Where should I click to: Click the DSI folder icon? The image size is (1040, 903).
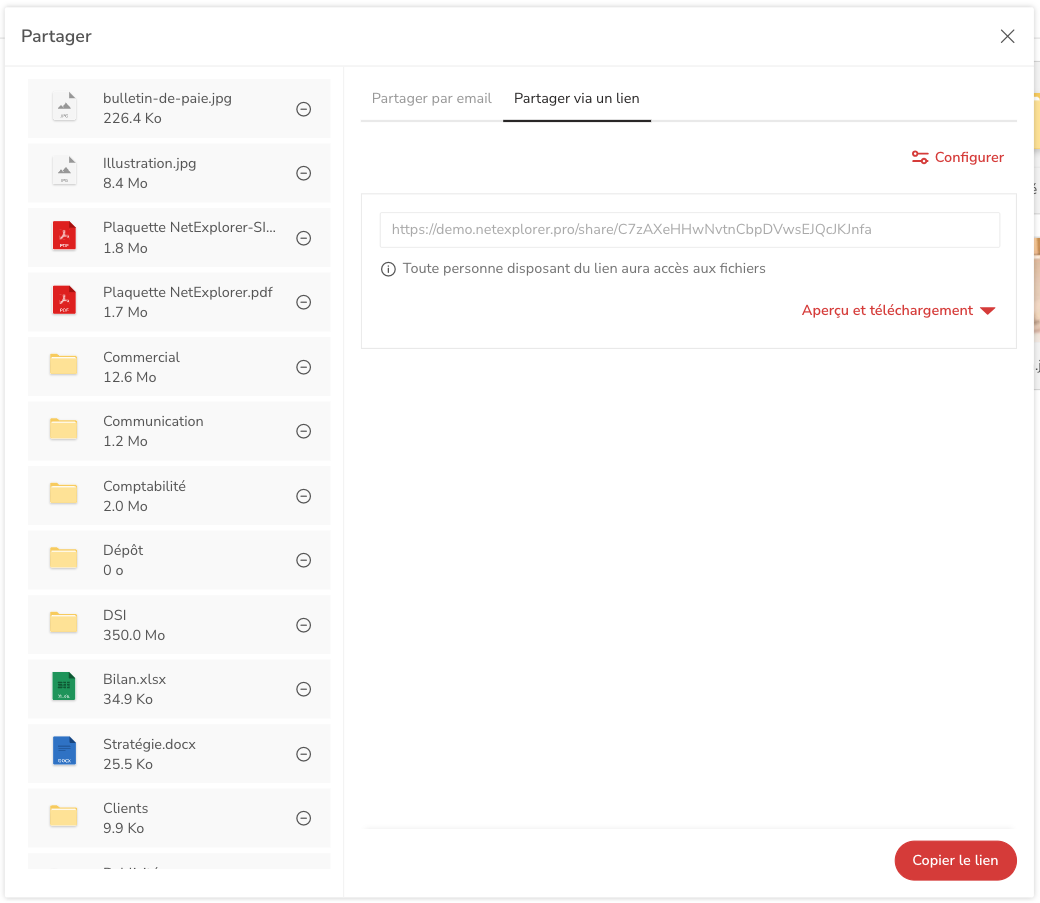click(x=64, y=624)
